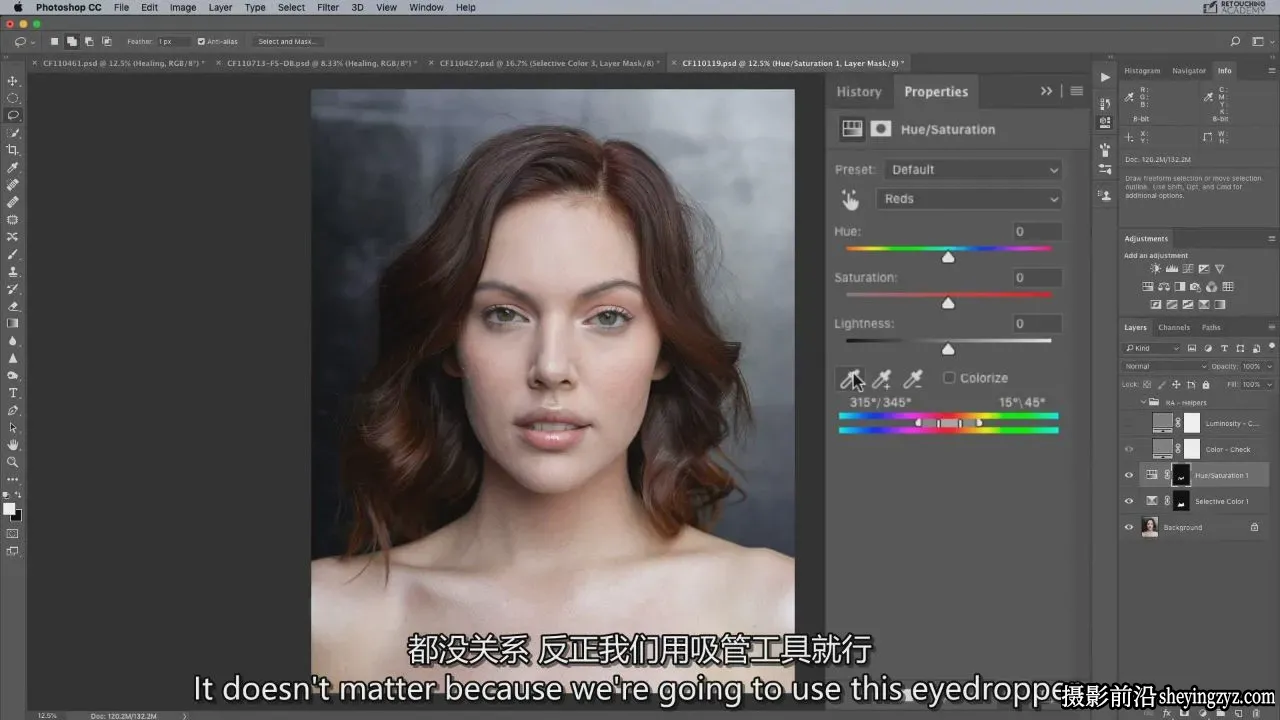Open the Properties panel menu button

[x=1076, y=91]
